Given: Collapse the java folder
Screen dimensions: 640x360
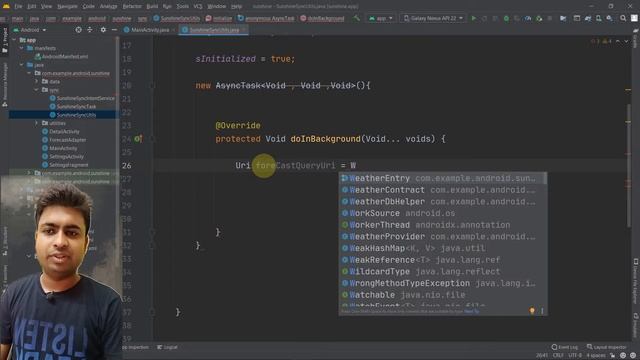Looking at the screenshot, I should pyautogui.click(x=22, y=65).
